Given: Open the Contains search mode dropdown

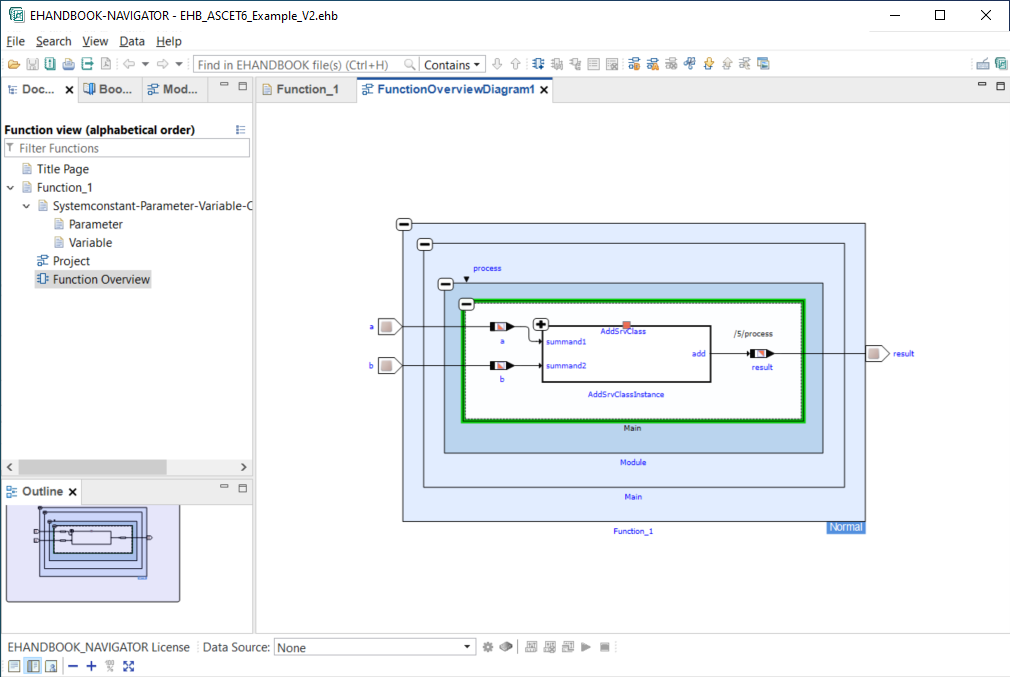Looking at the screenshot, I should click(x=451, y=64).
